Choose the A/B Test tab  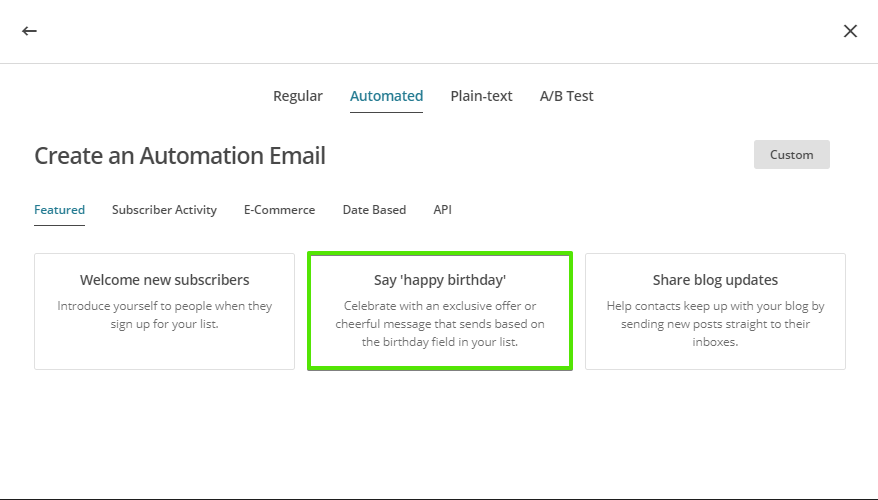[x=566, y=96]
